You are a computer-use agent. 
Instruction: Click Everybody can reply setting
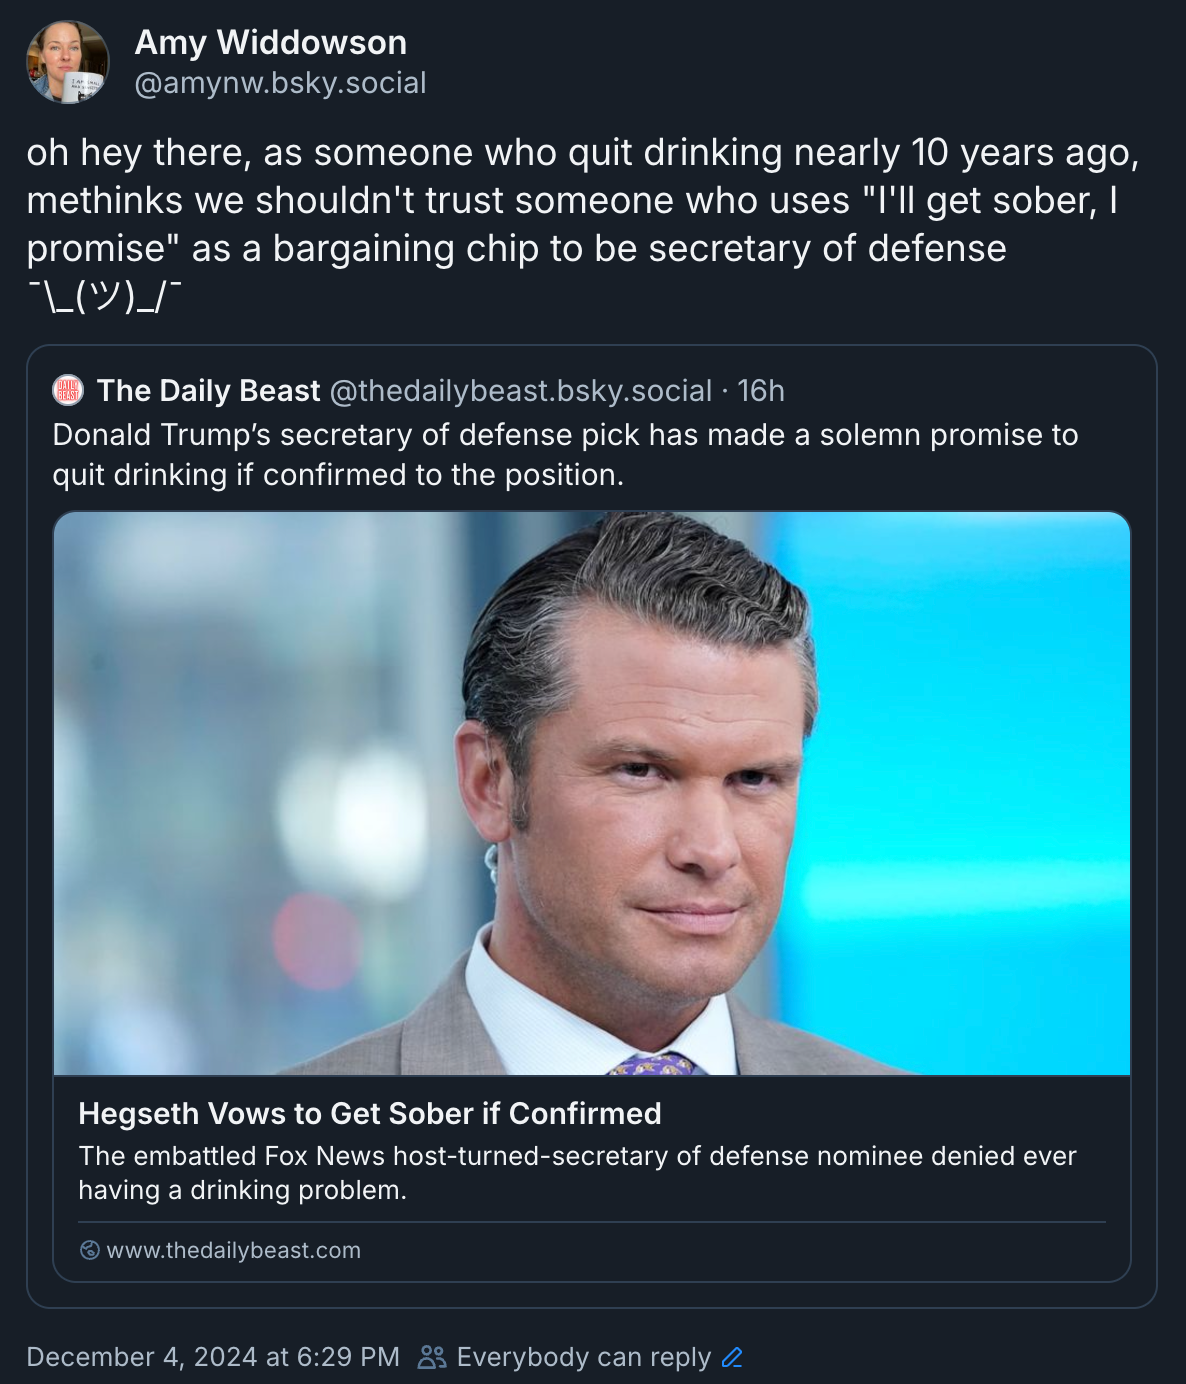[x=584, y=1357]
